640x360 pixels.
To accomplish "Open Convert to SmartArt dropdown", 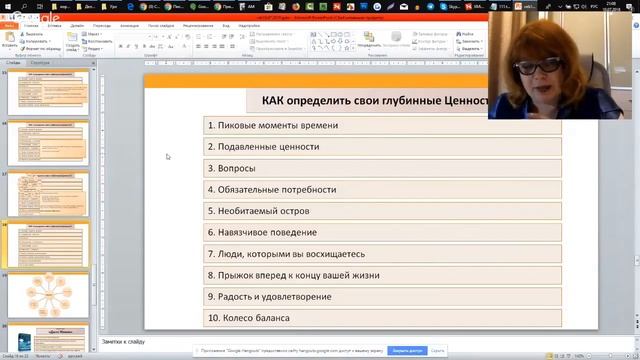I will [278, 49].
